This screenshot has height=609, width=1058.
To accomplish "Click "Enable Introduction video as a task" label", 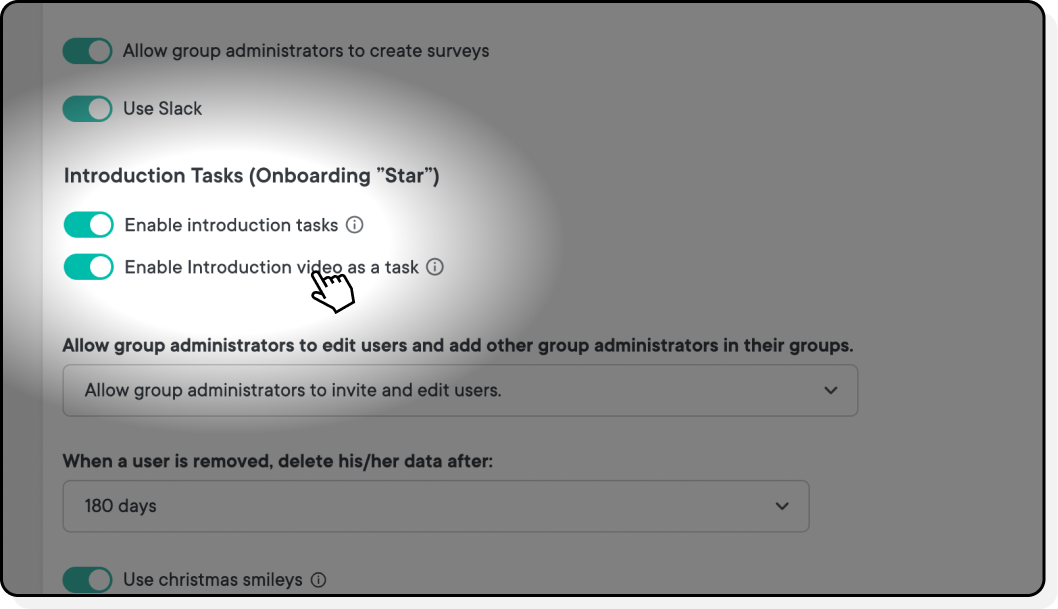I will 271,267.
